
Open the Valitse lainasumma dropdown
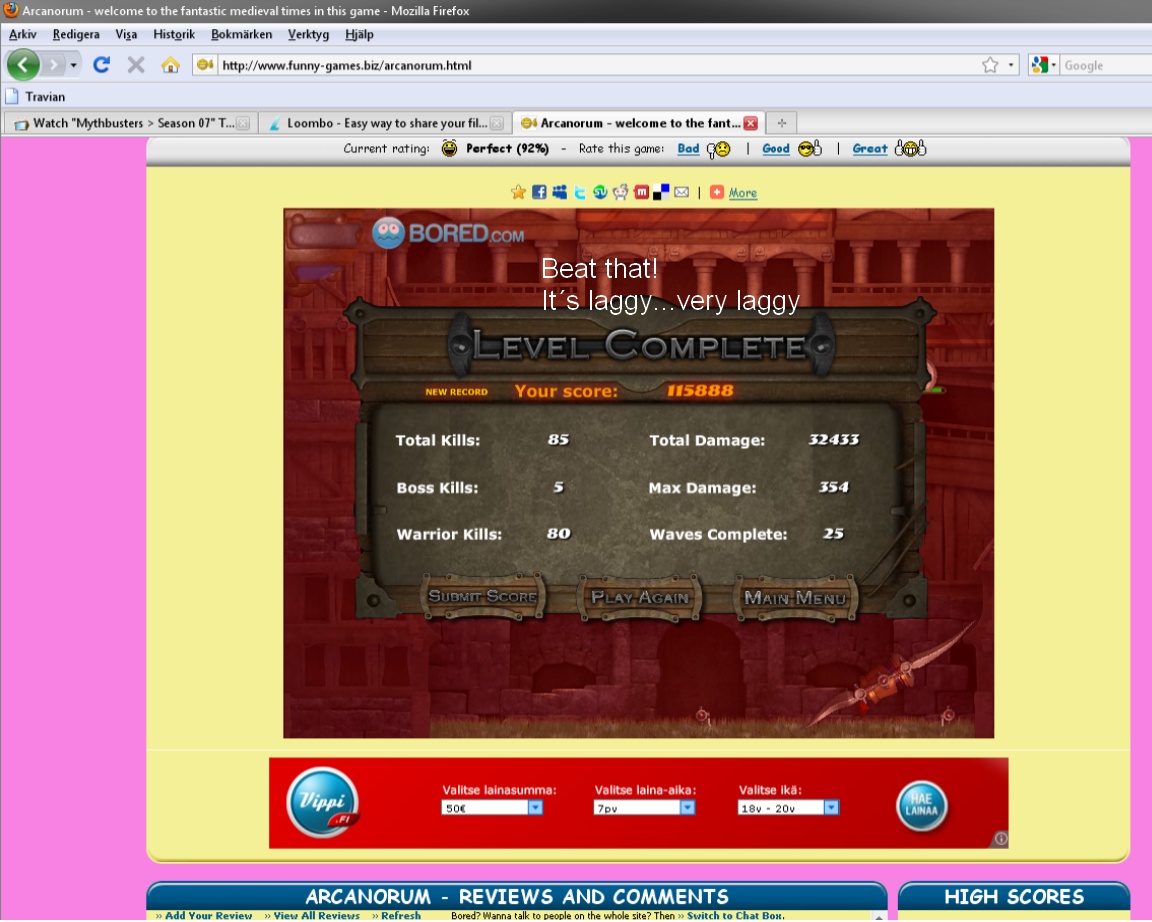click(x=492, y=808)
